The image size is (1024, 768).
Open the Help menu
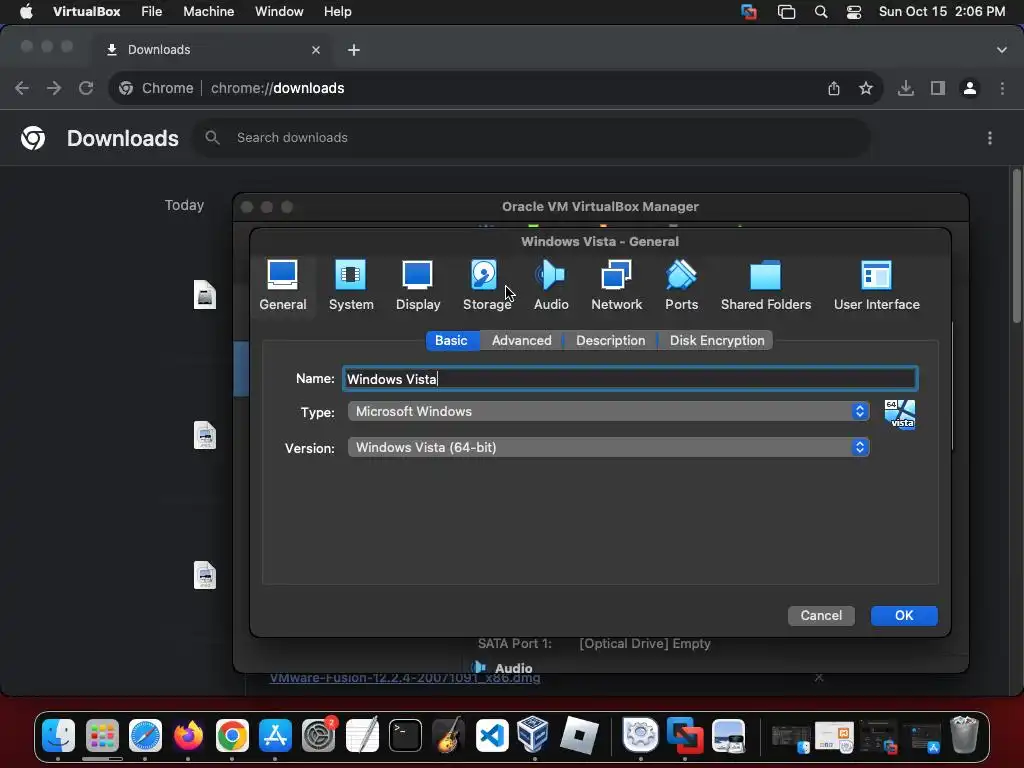tap(338, 12)
